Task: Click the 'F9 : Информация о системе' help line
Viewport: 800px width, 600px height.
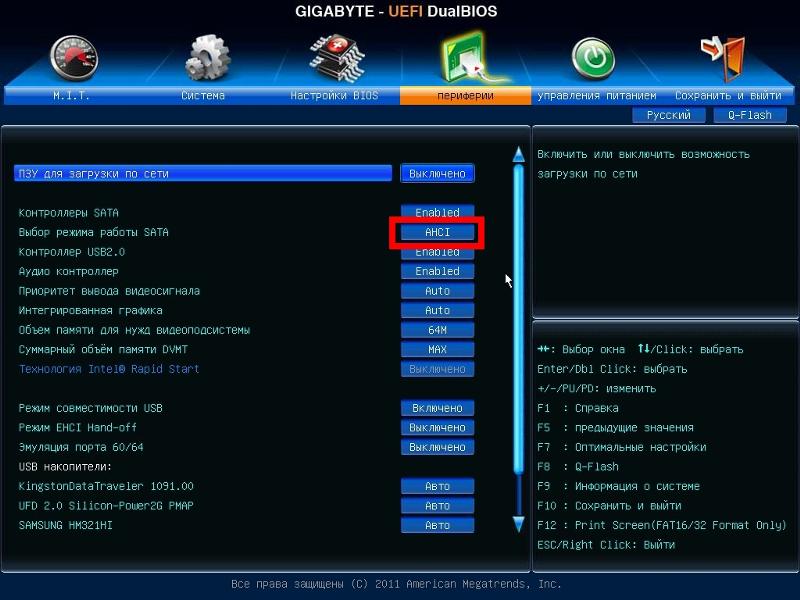Action: (618, 486)
